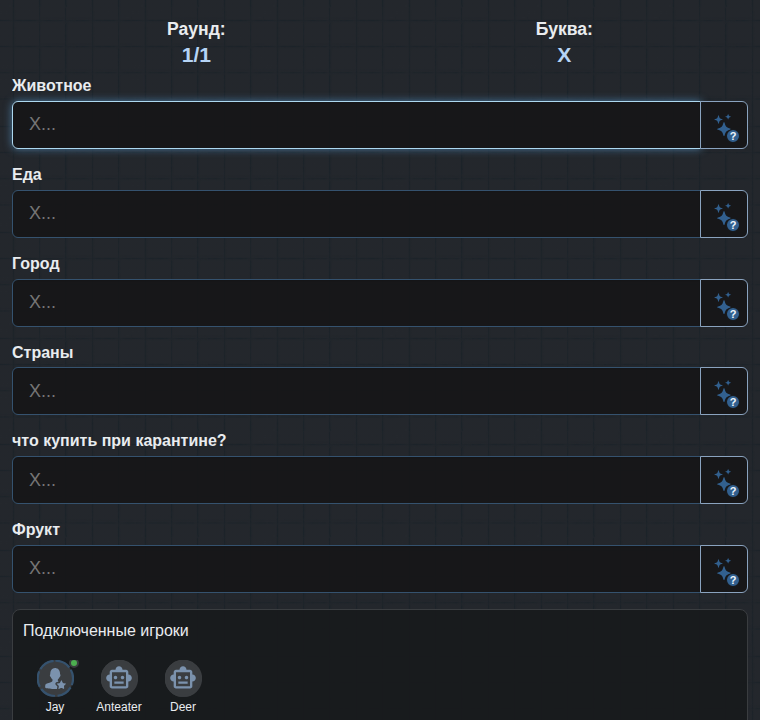Image resolution: width=760 pixels, height=720 pixels.
Task: Select Deer bot avatar
Action: click(x=183, y=678)
